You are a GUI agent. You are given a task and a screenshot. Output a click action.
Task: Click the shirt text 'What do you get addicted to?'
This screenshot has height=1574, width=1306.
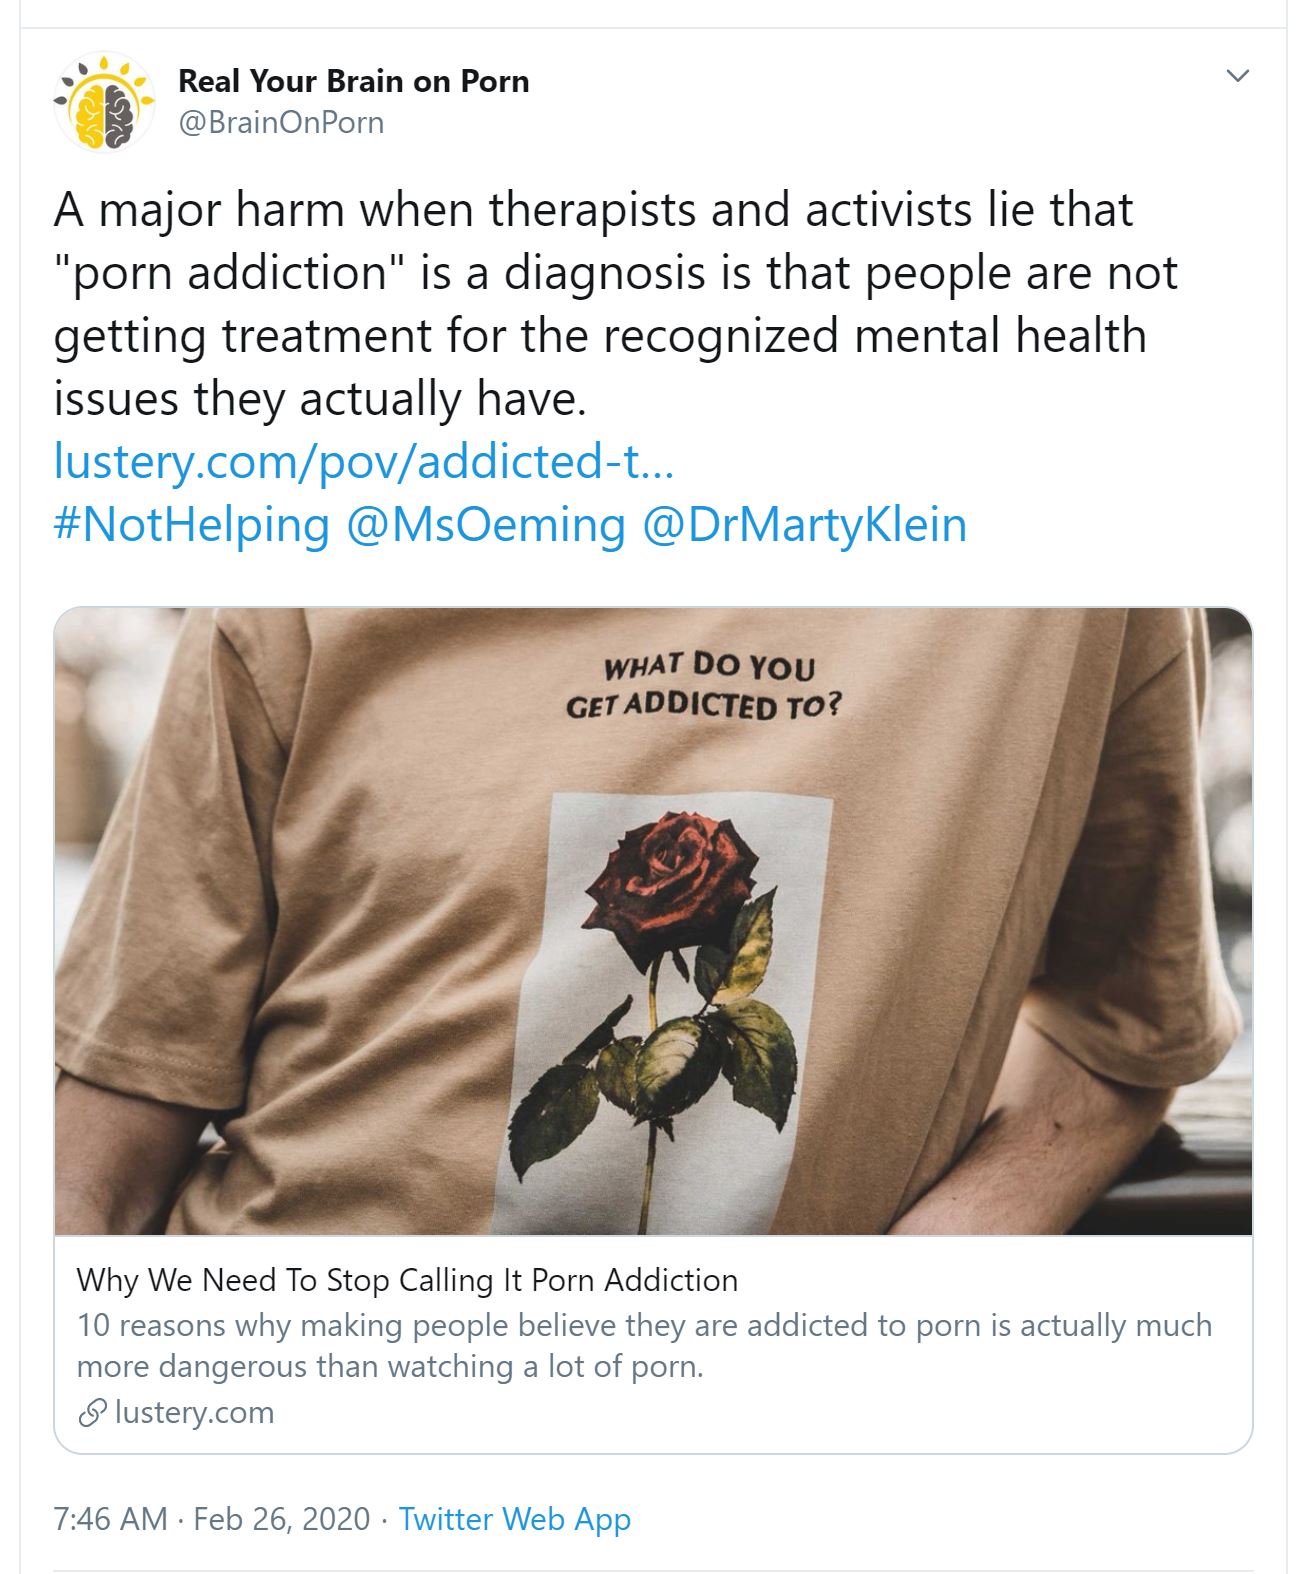[x=704, y=686]
